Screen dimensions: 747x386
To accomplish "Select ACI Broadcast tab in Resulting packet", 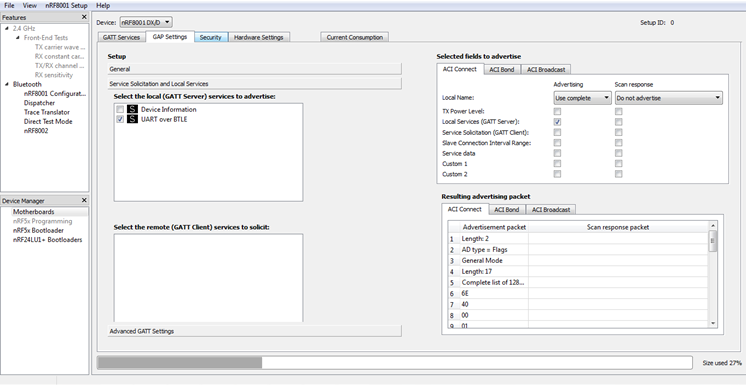I will 551,210.
